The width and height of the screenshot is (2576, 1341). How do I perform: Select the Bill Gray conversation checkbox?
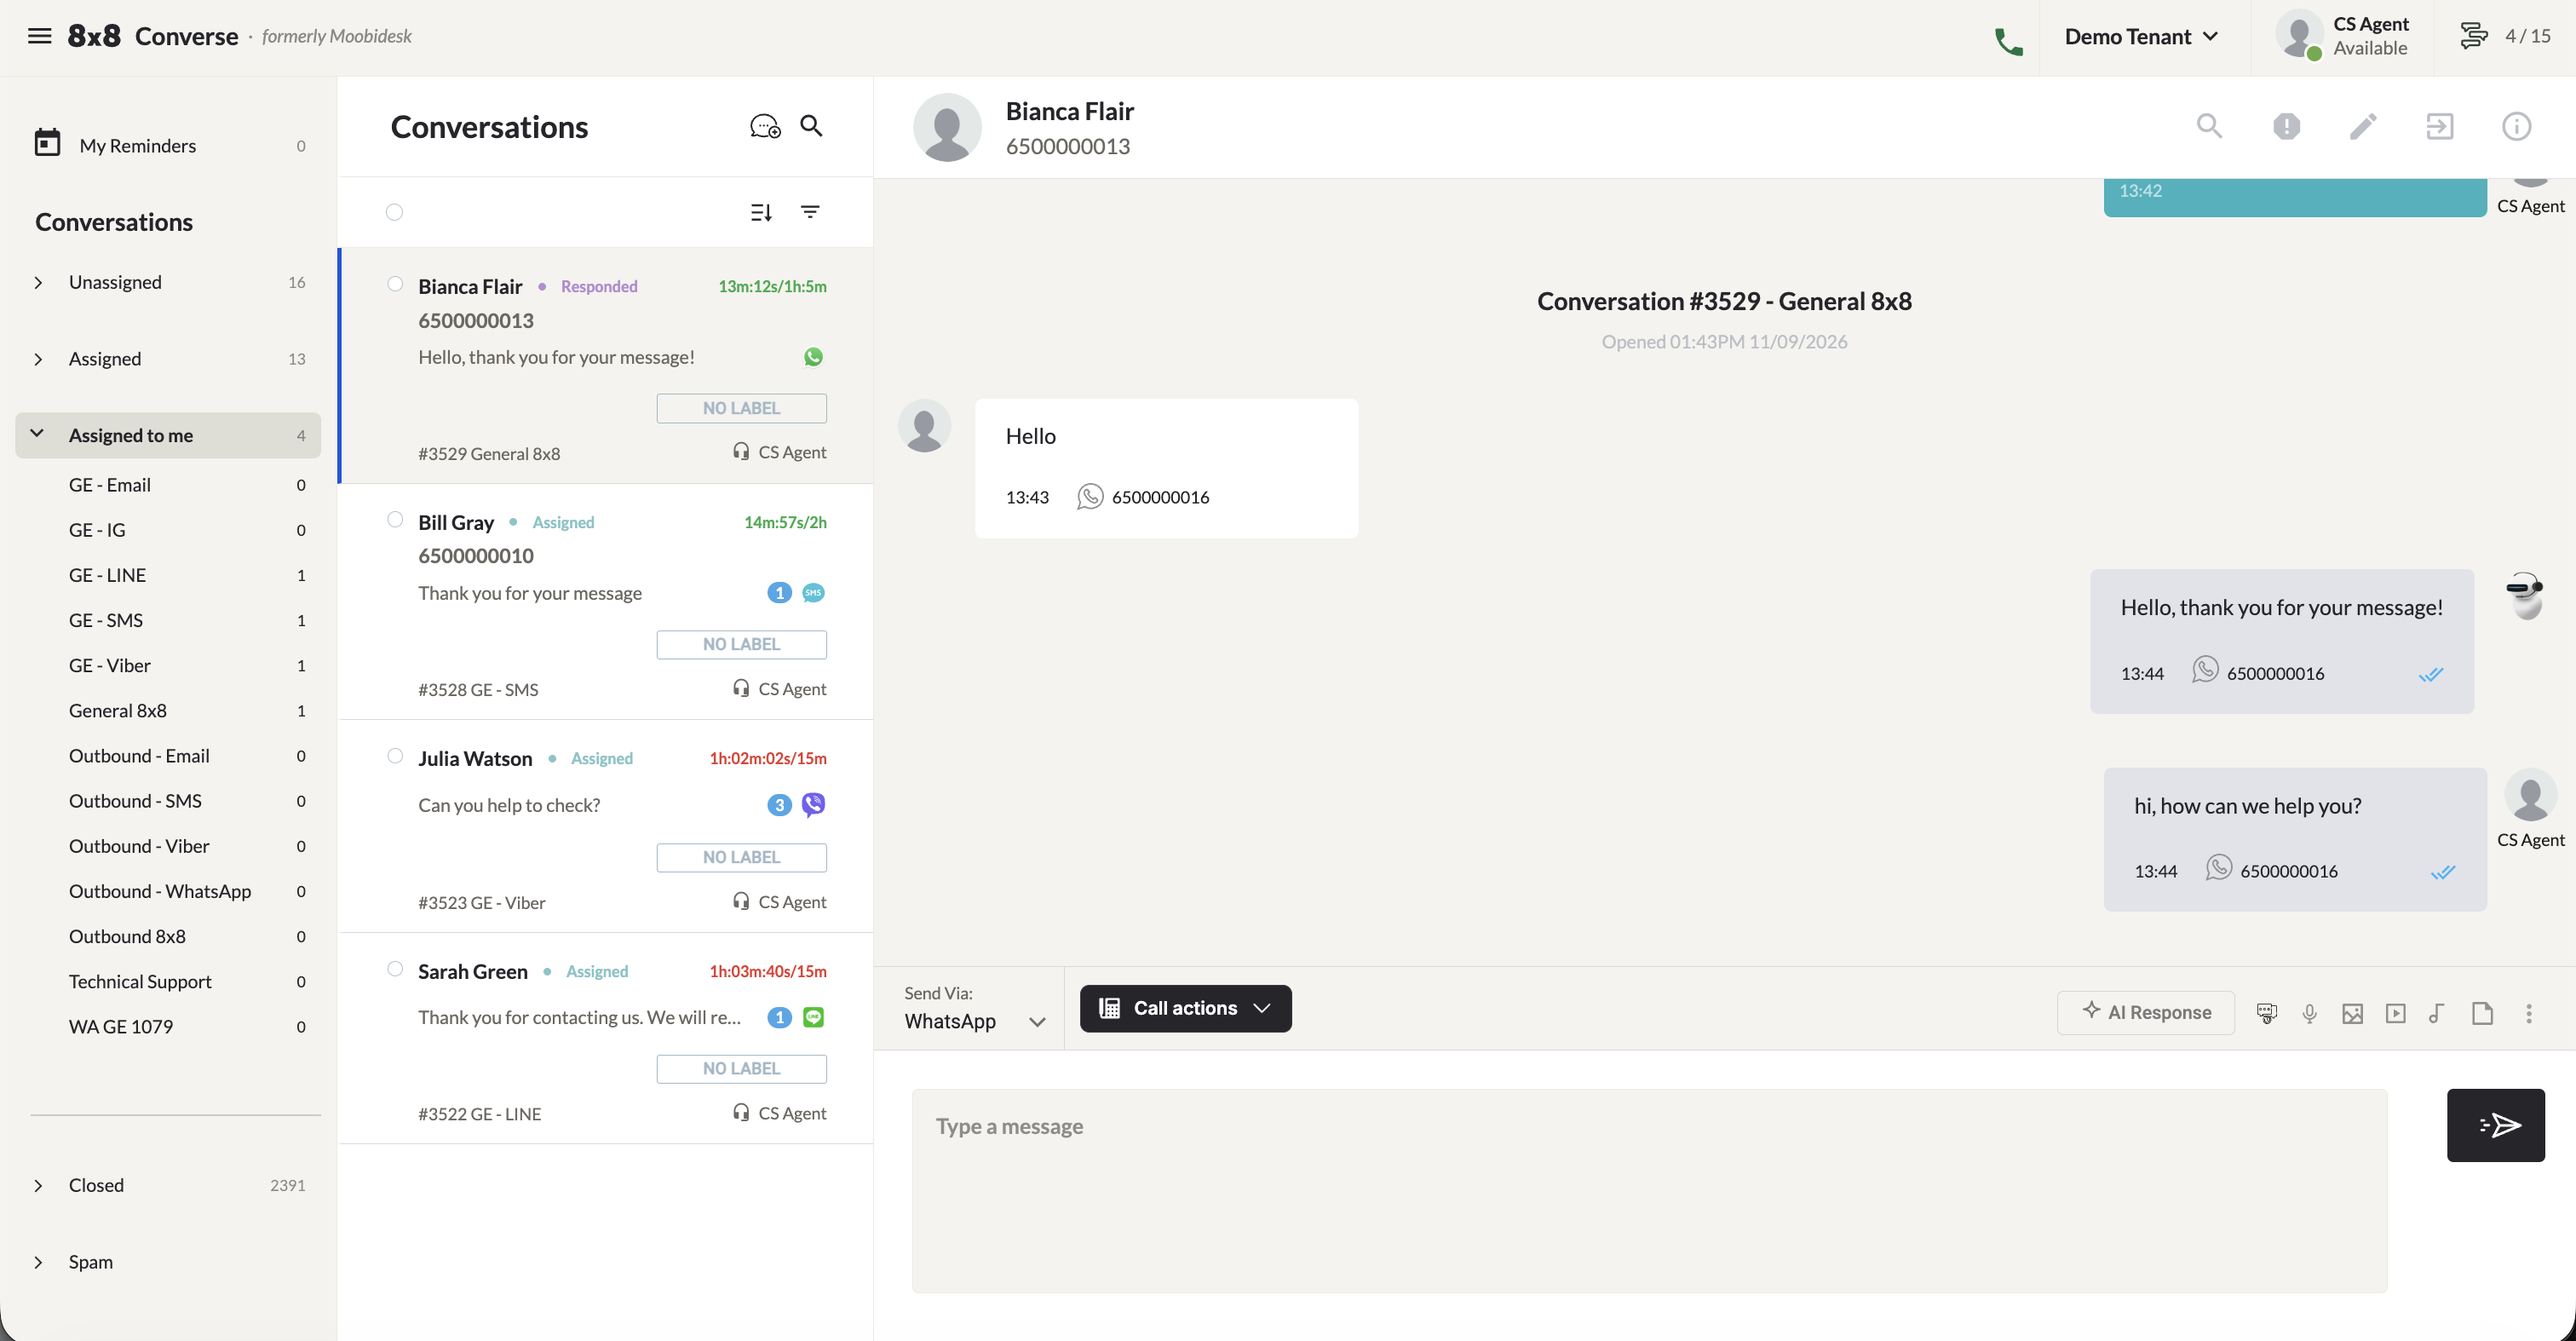(395, 520)
